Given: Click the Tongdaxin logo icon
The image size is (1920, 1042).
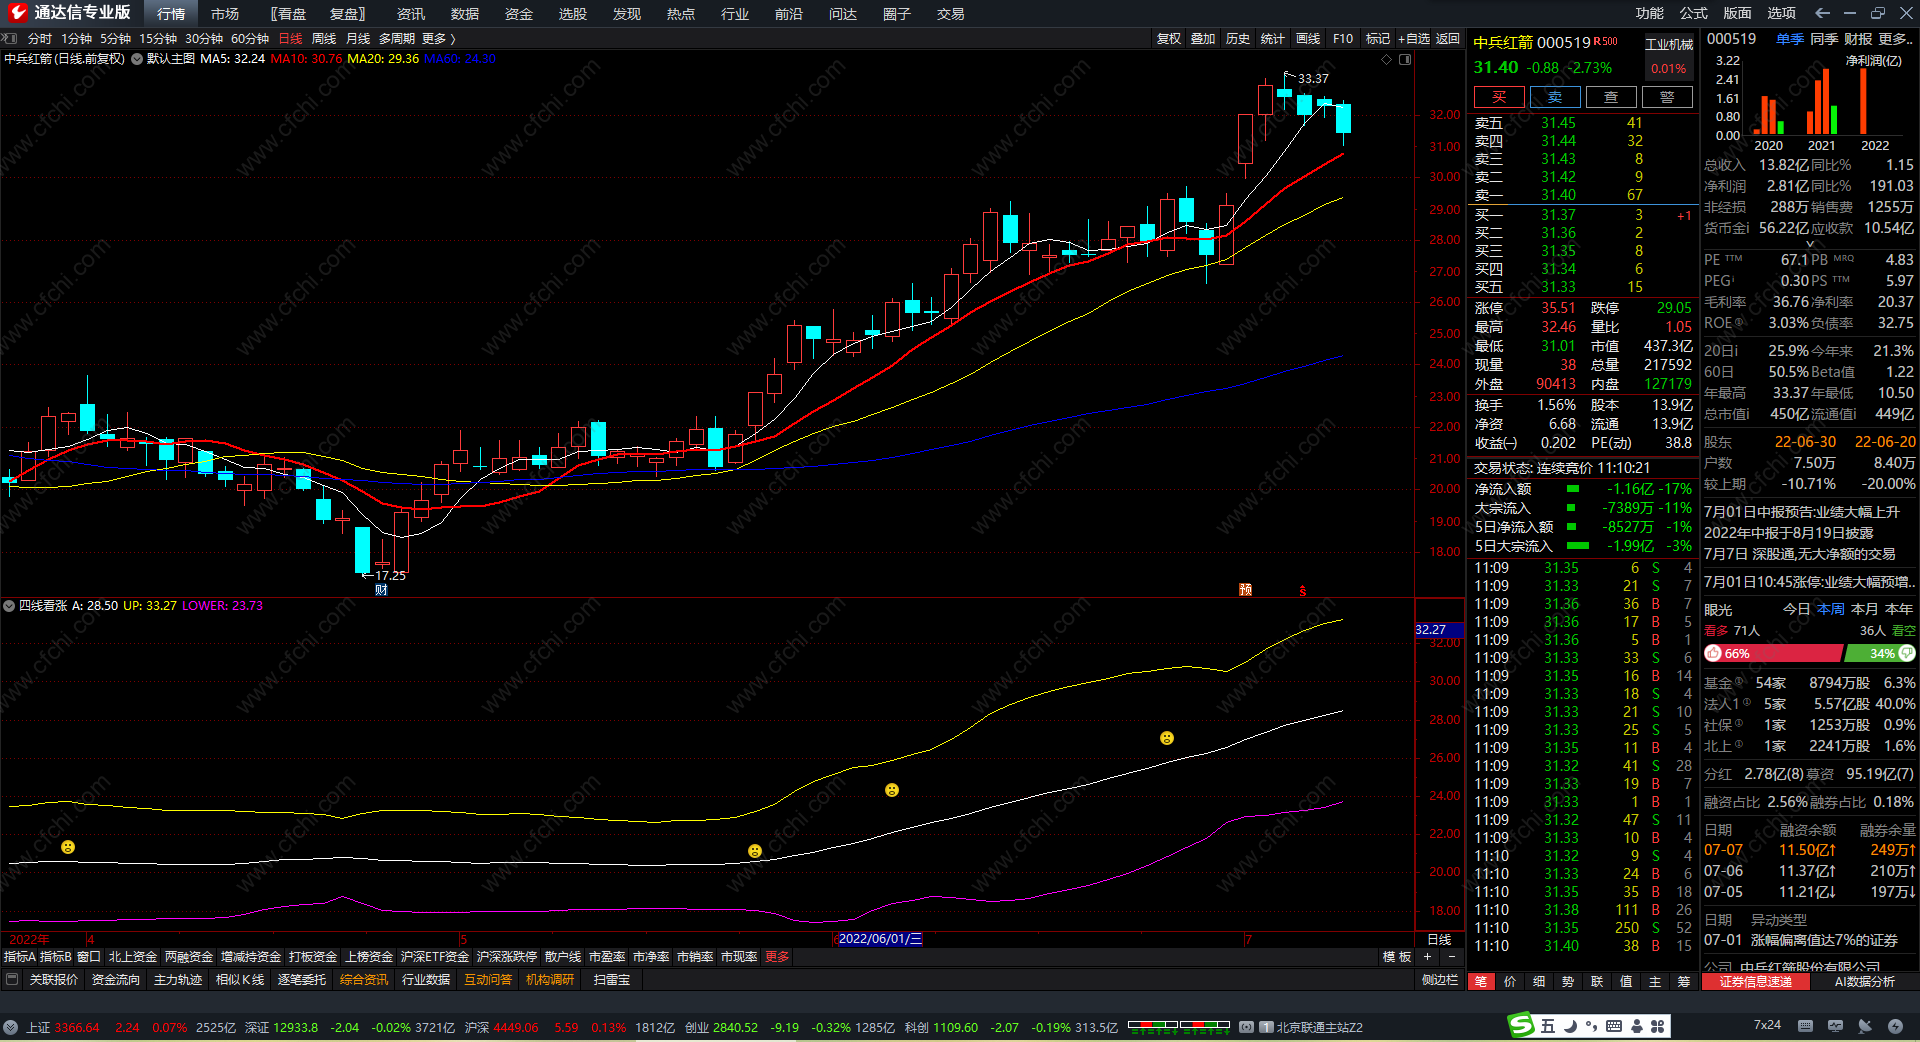Looking at the screenshot, I should click(x=17, y=13).
